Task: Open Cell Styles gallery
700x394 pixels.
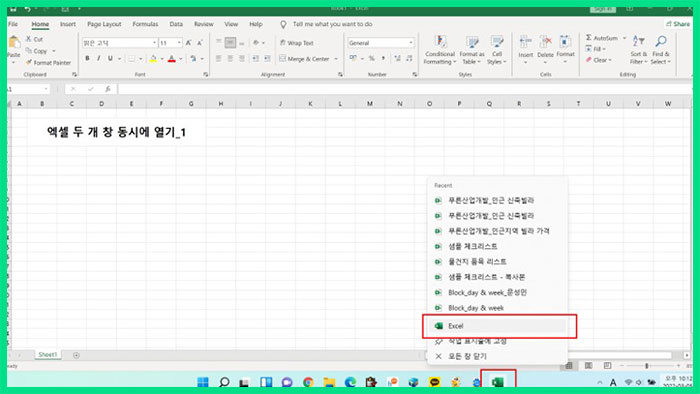Action: (x=497, y=50)
